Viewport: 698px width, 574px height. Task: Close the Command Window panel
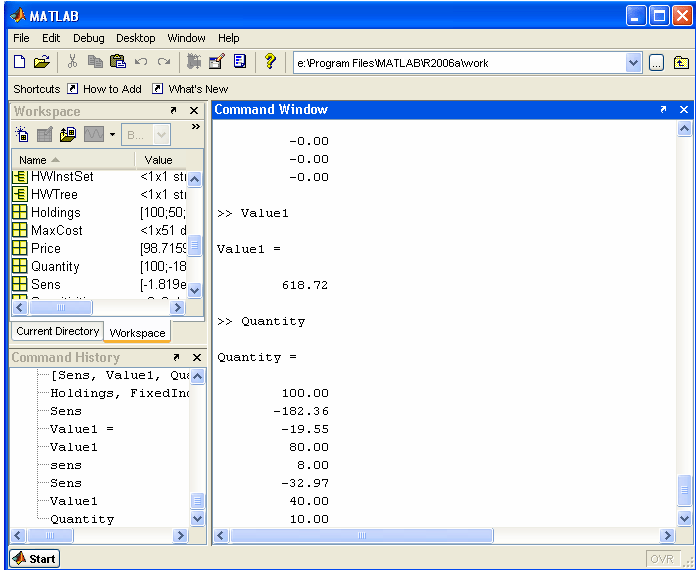(684, 110)
